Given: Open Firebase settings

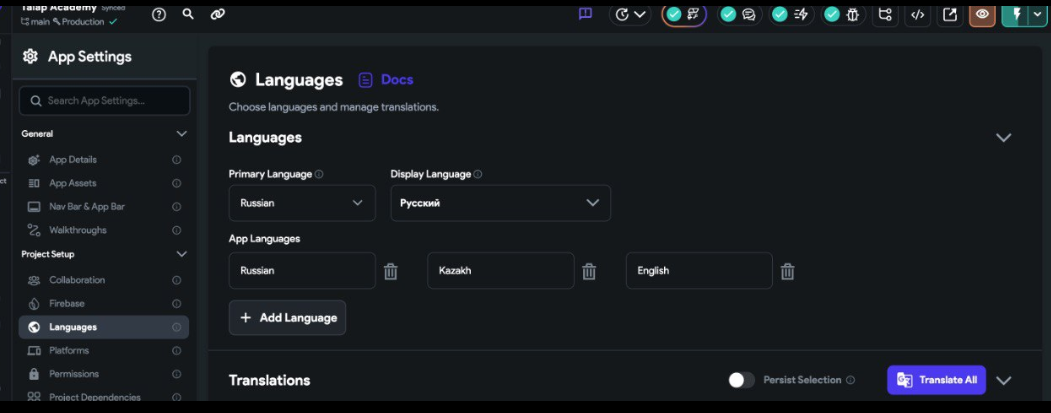Looking at the screenshot, I should (x=66, y=303).
